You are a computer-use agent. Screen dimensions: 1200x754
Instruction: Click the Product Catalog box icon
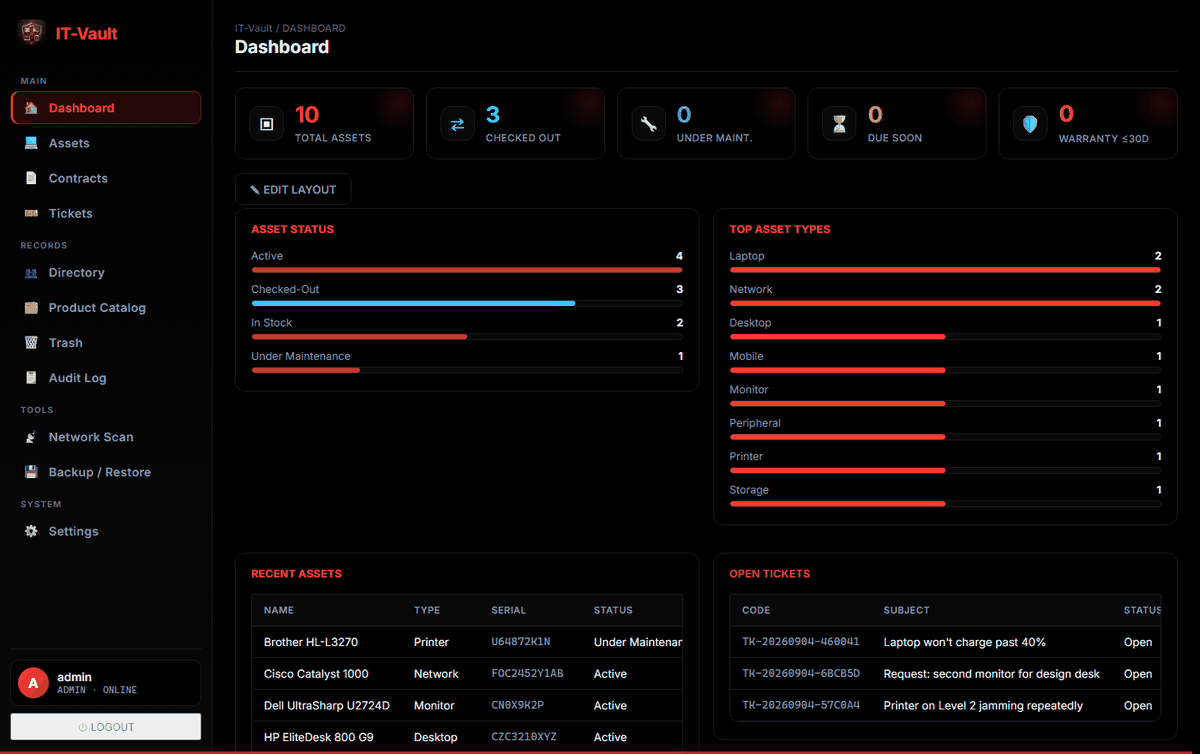[31, 307]
